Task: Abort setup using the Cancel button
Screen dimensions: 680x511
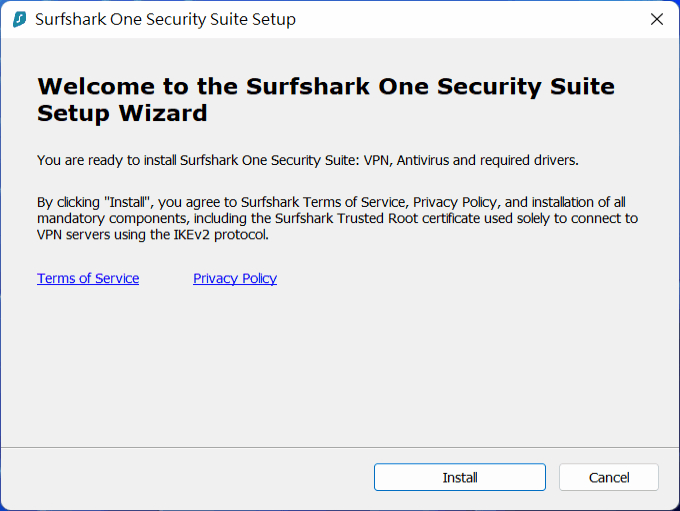Action: [x=608, y=477]
